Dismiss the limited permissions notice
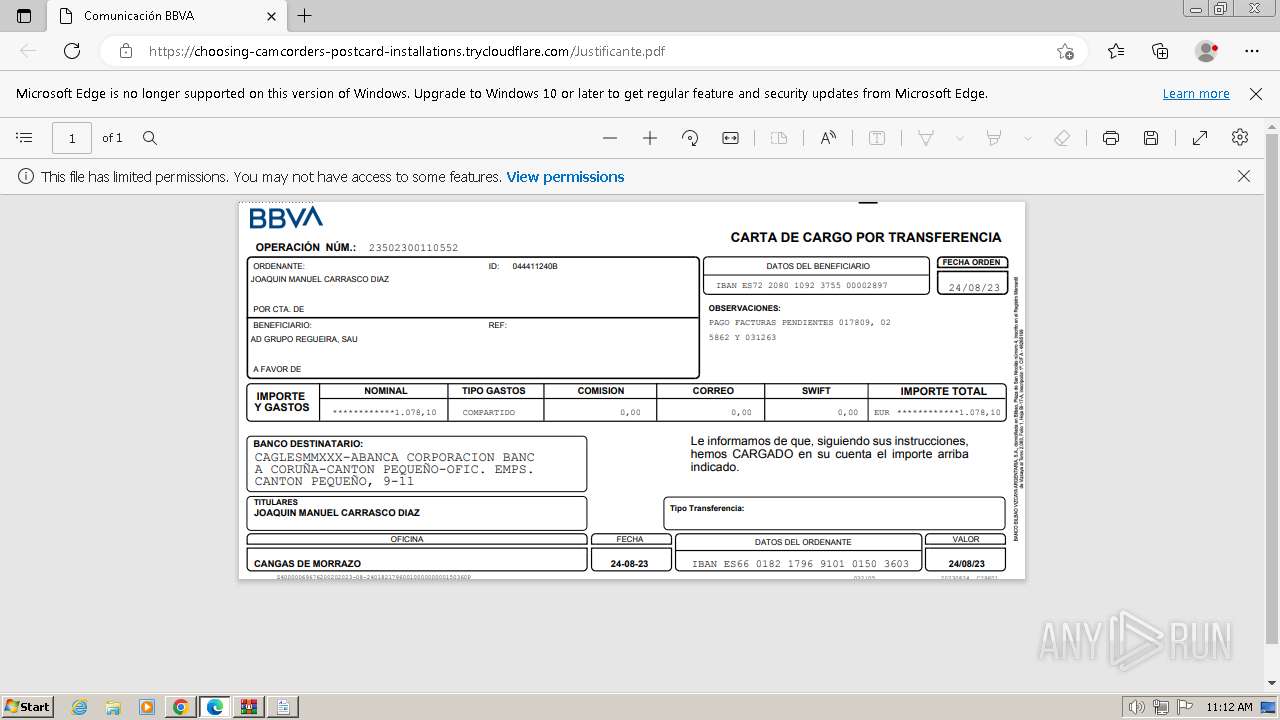 coord(1244,176)
